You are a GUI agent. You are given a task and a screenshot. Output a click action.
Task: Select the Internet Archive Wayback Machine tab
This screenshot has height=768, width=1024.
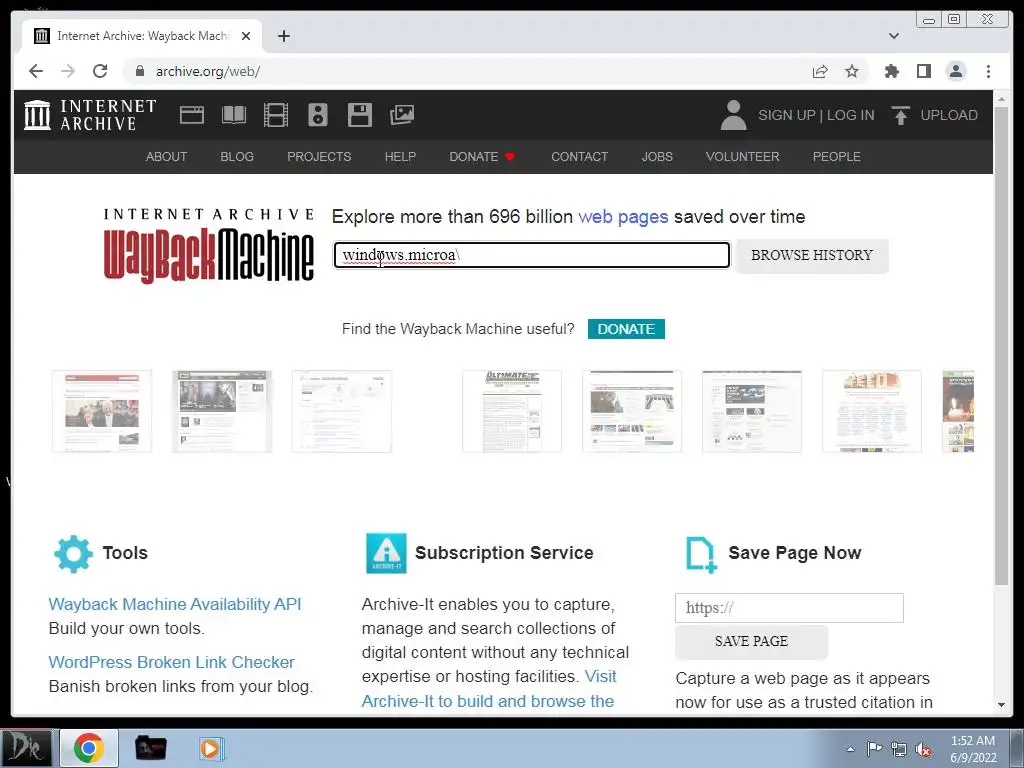142,36
